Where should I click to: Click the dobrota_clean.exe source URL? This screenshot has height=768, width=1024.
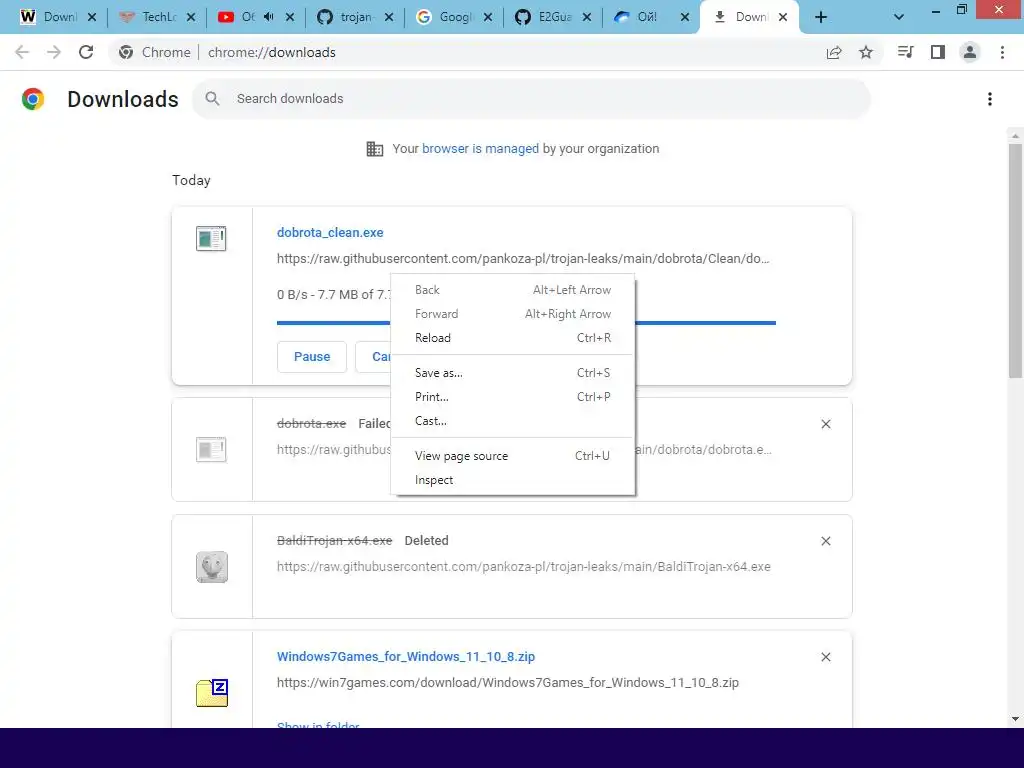click(x=523, y=259)
